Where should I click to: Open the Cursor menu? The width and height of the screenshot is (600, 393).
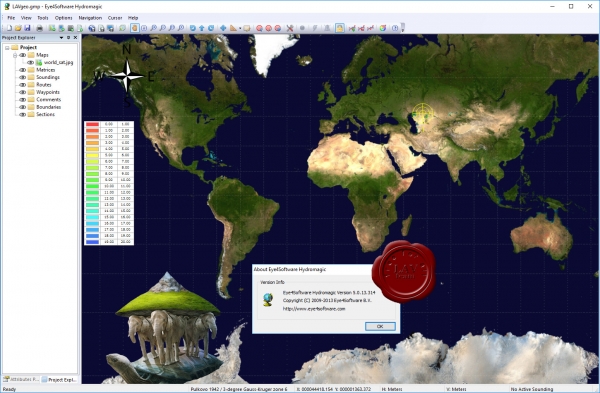coord(115,18)
